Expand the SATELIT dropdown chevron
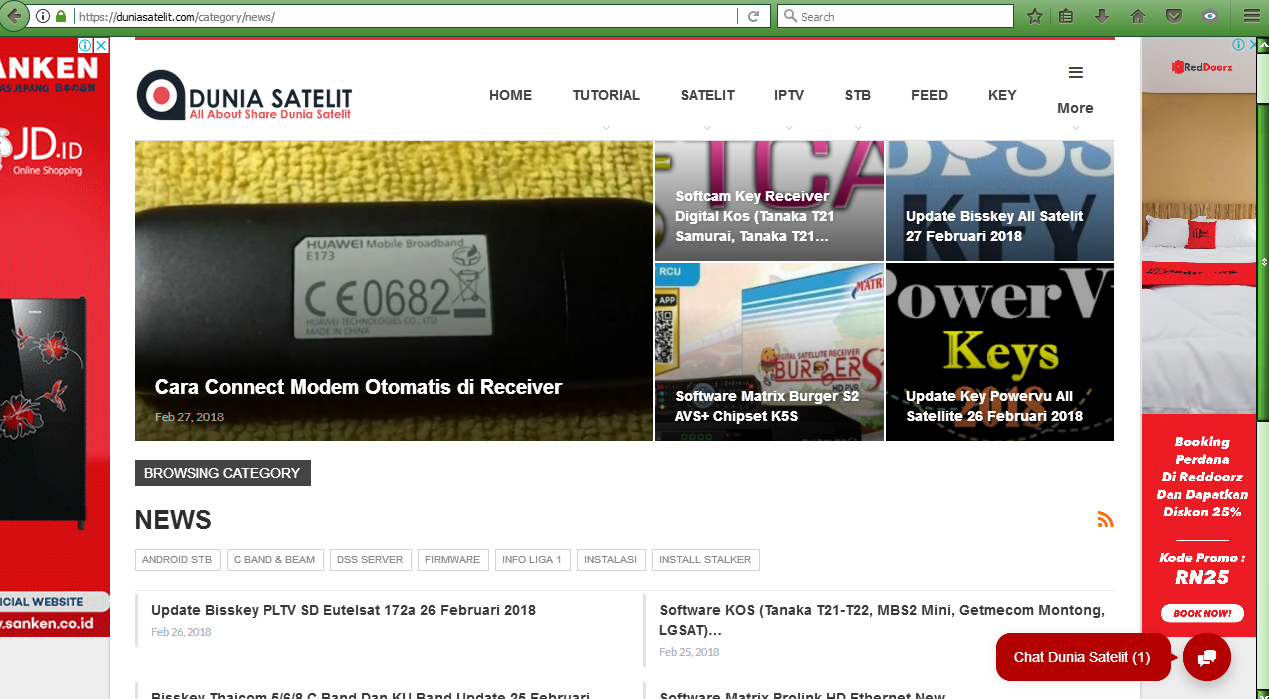1269x699 pixels. point(707,127)
